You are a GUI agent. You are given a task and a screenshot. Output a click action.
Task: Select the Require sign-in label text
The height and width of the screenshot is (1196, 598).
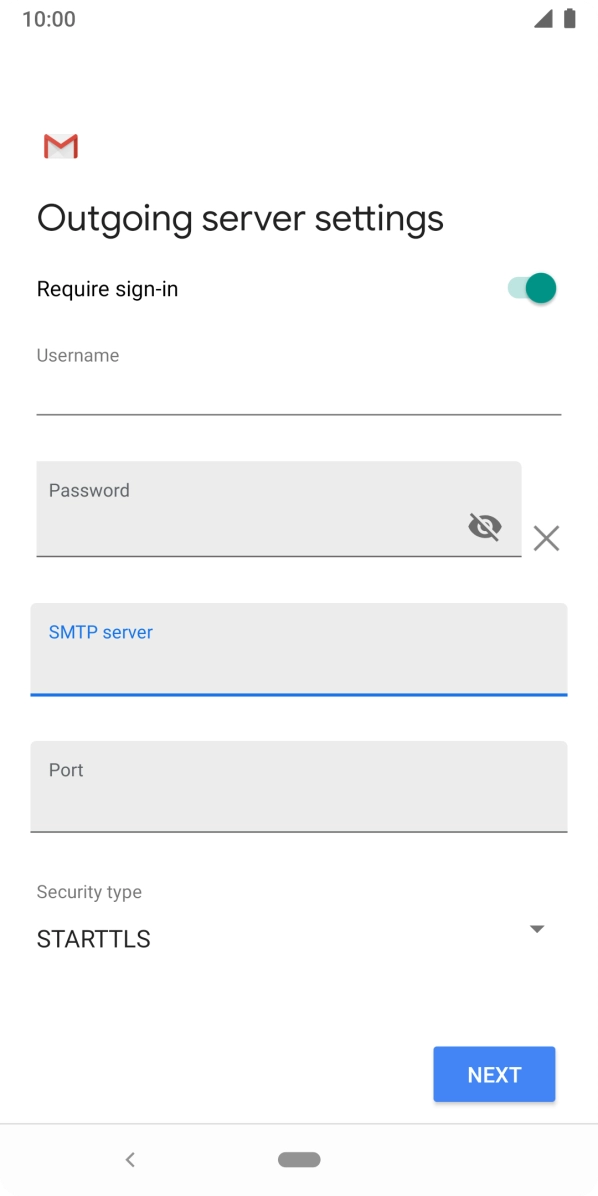pos(107,288)
